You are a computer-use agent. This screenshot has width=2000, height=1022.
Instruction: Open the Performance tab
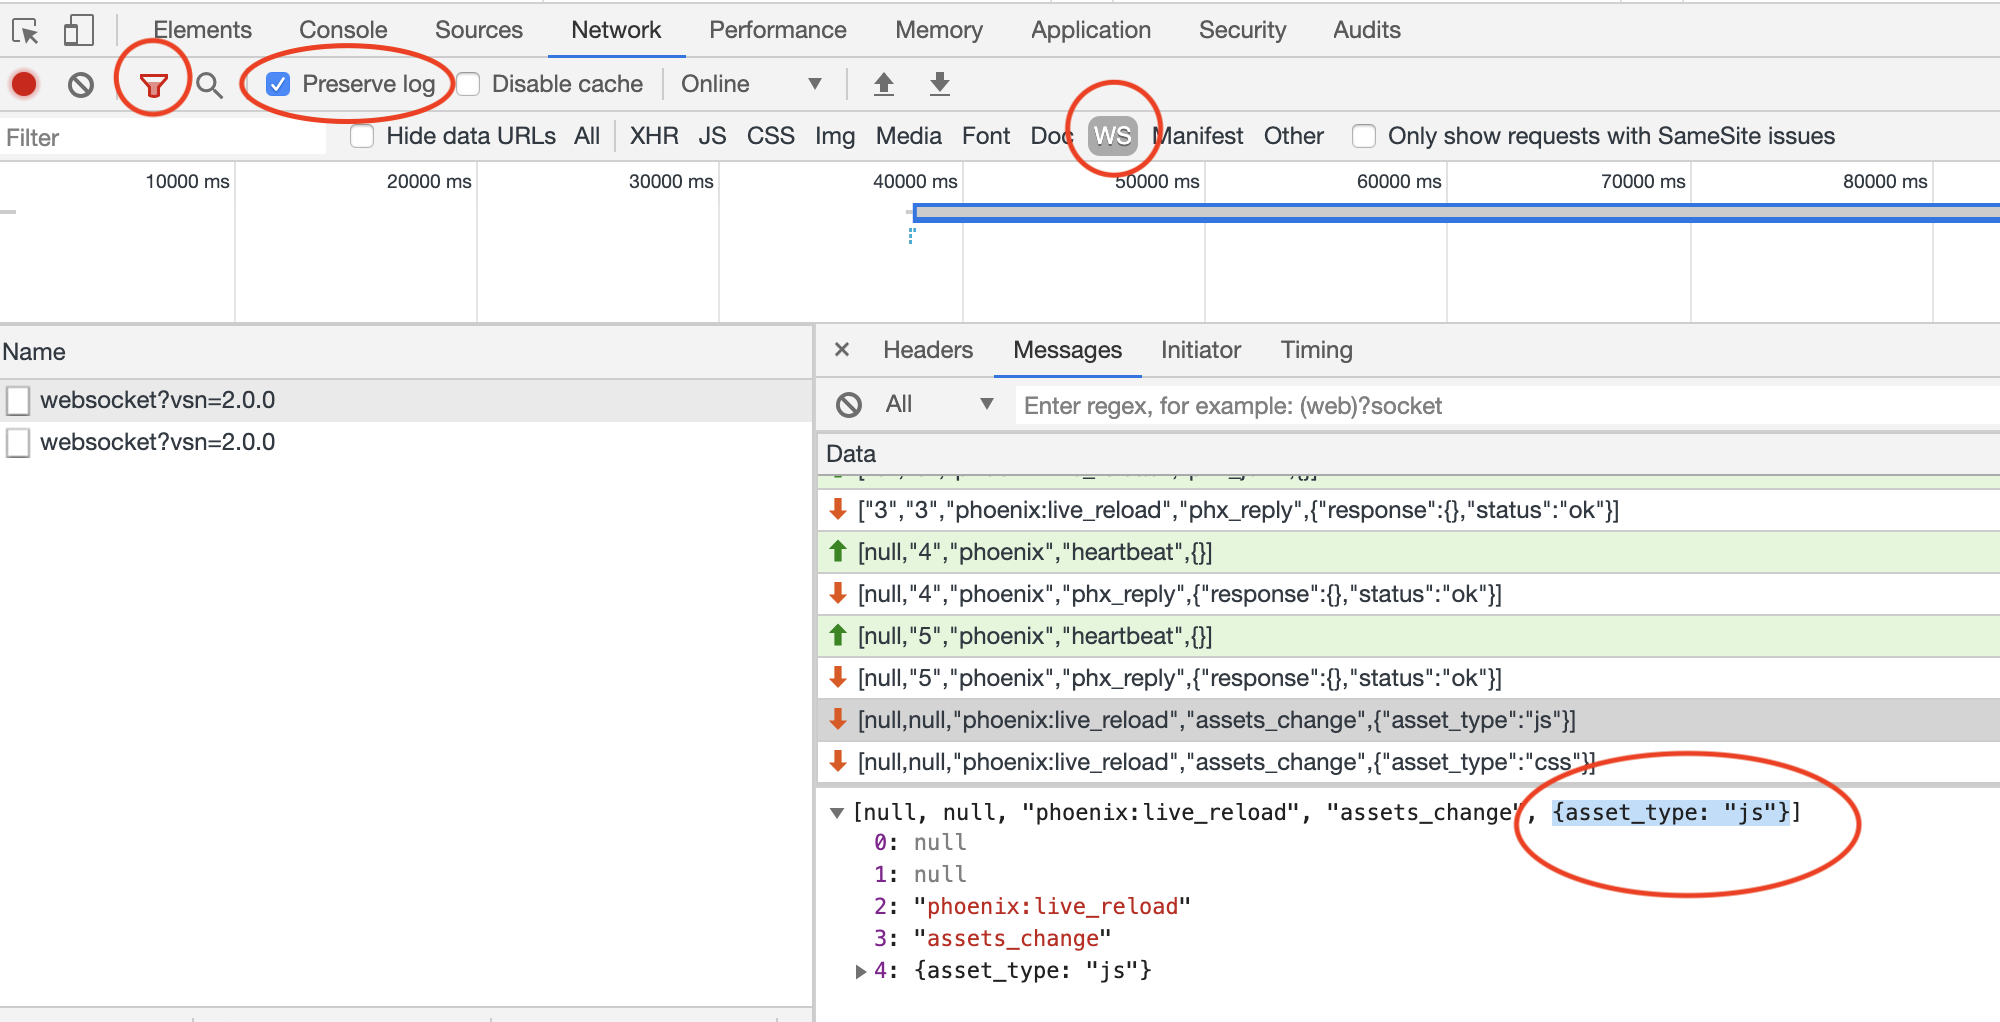777,30
